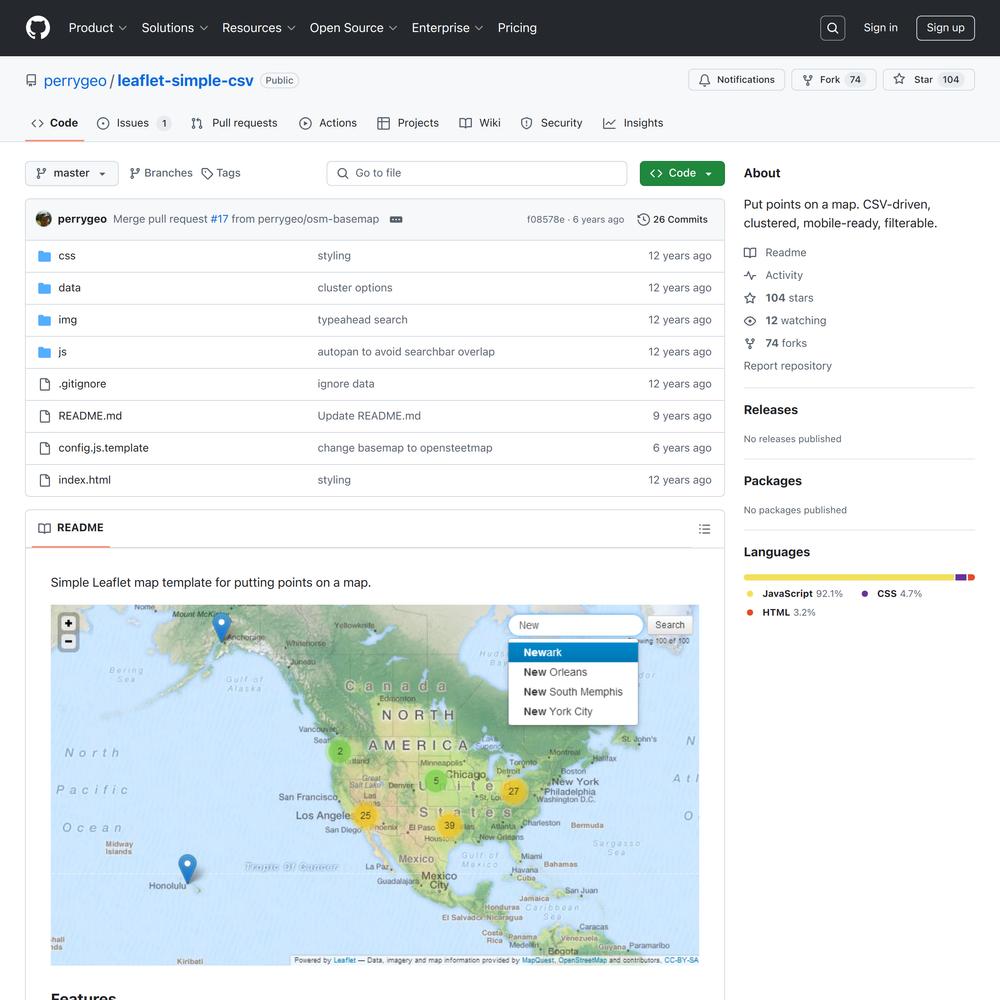Open pull request #17 link
This screenshot has width=1000, height=1000.
click(219, 219)
